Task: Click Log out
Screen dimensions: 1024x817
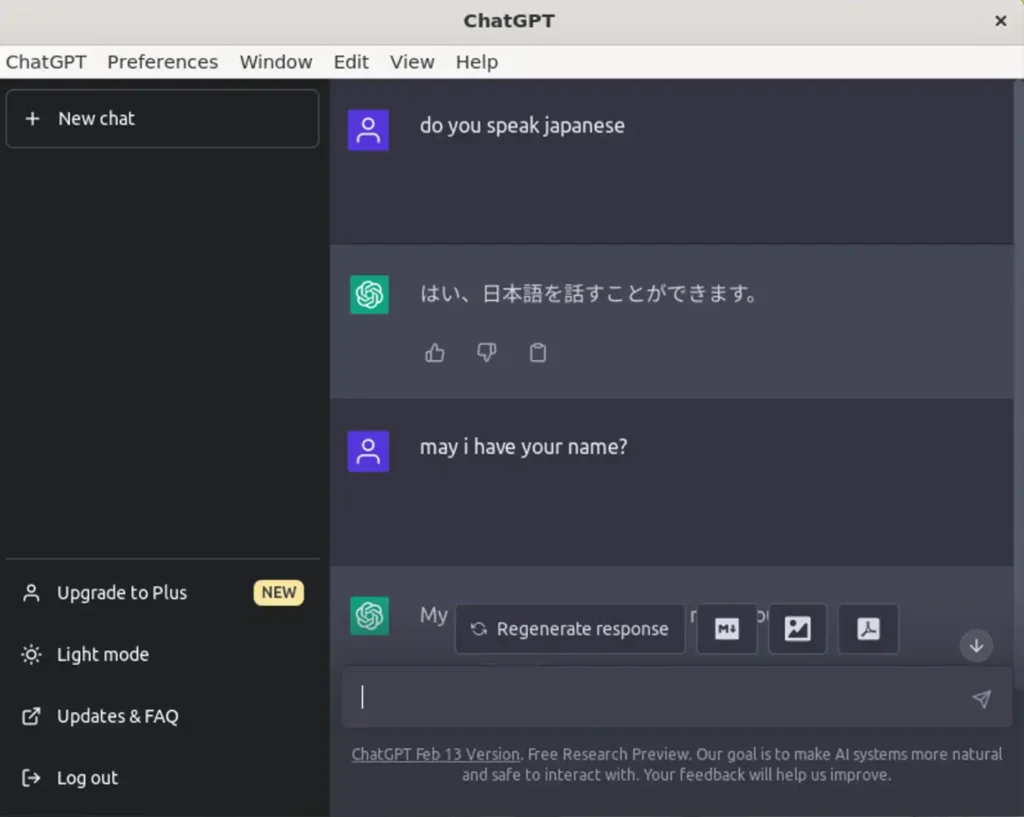Action: (163, 778)
